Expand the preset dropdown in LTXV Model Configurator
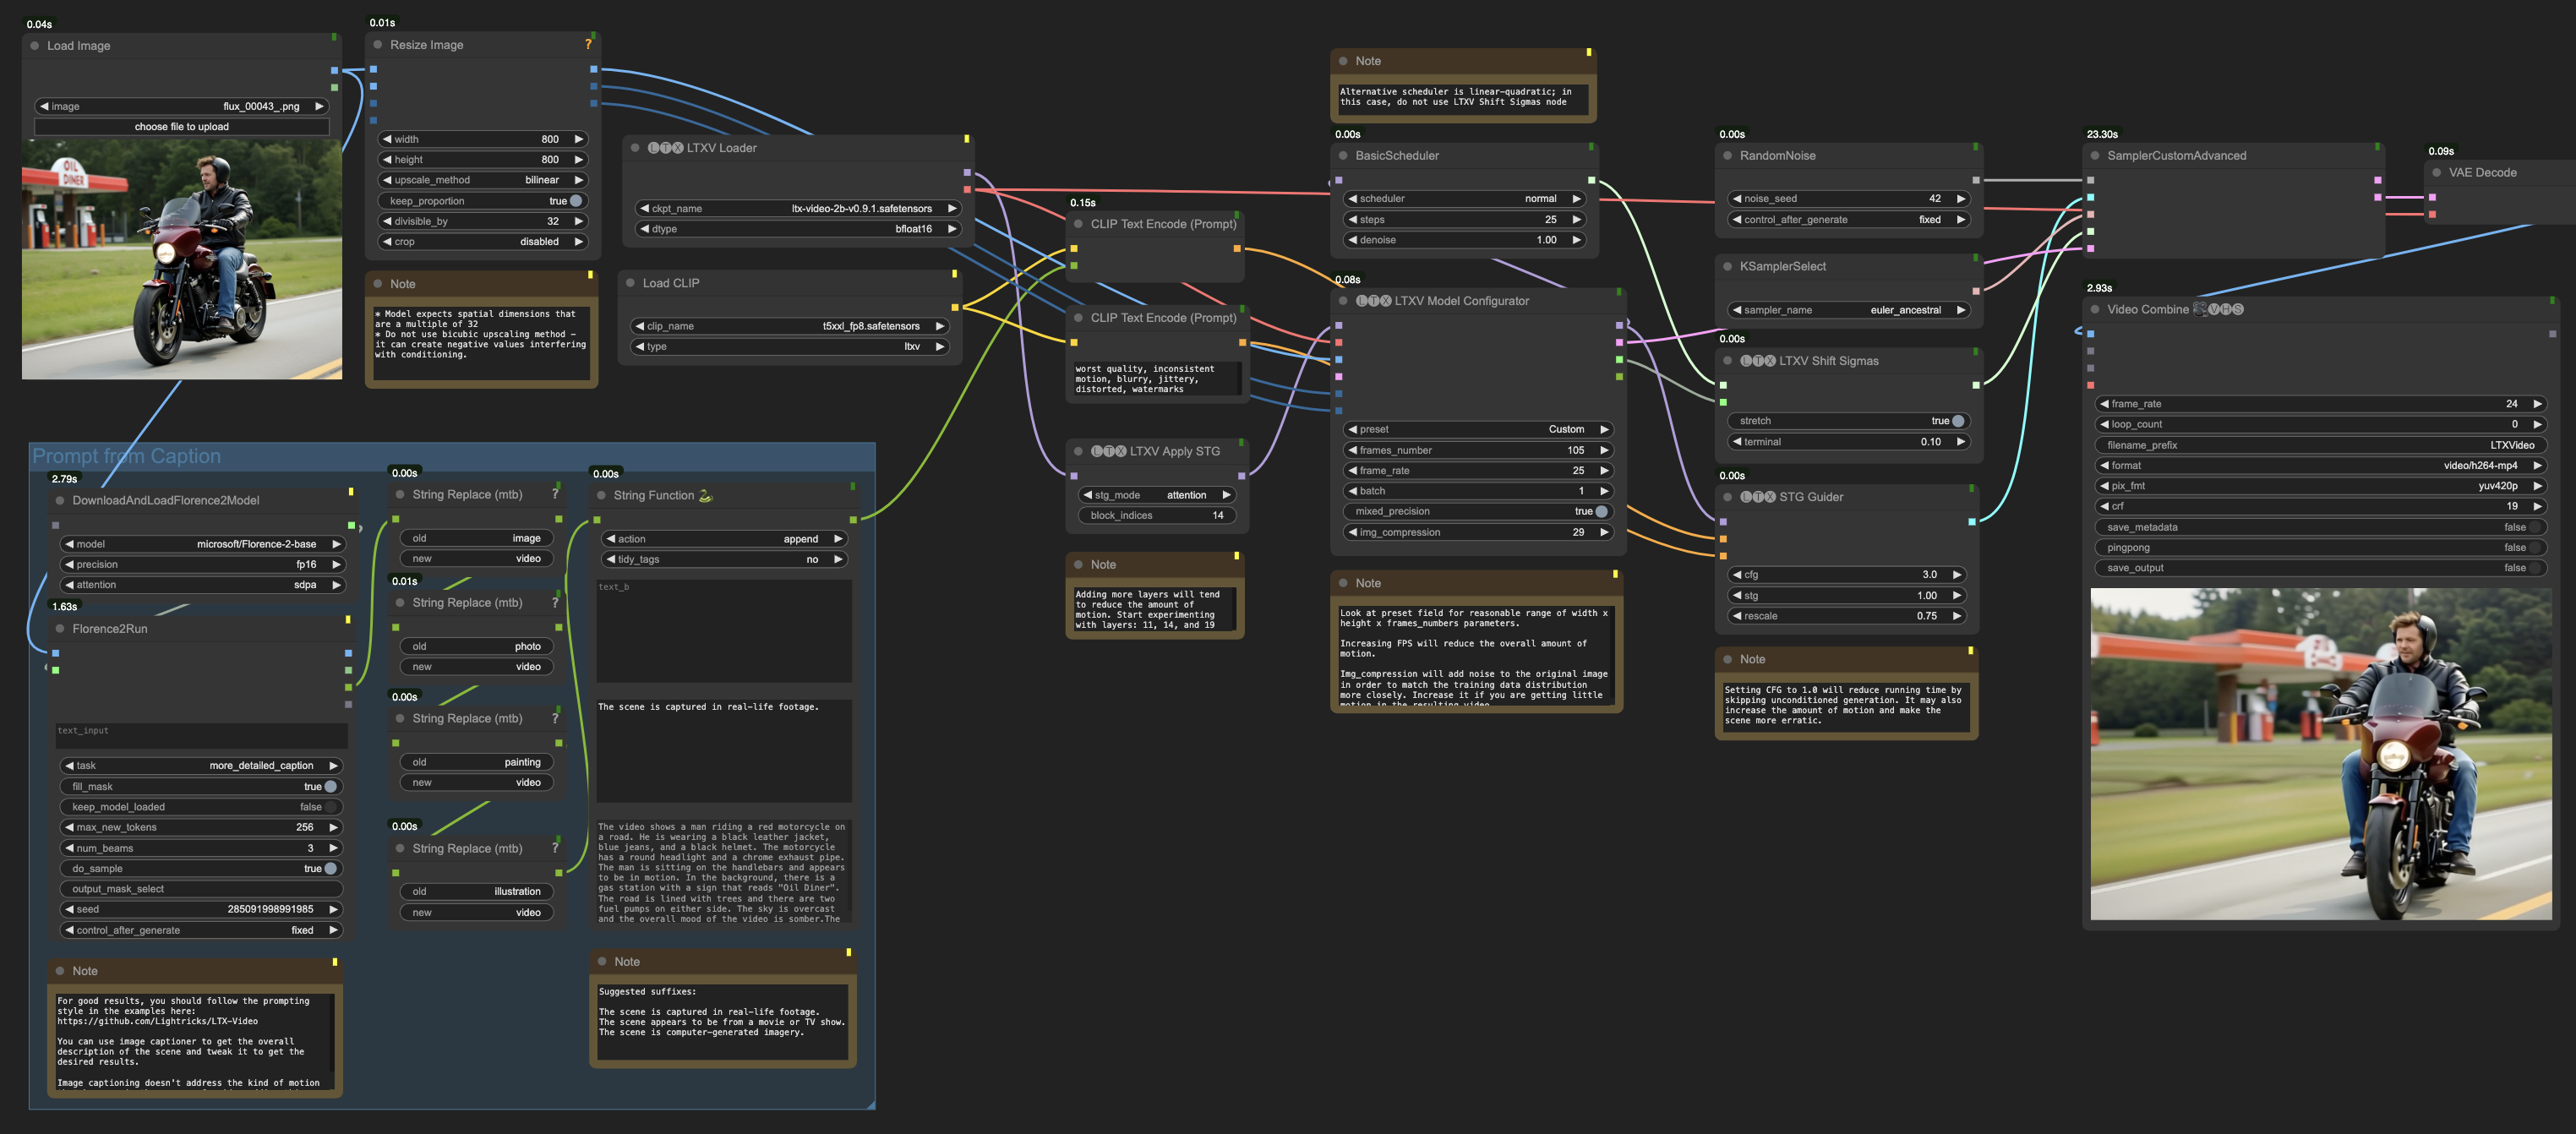The height and width of the screenshot is (1134, 2576). tap(1476, 429)
